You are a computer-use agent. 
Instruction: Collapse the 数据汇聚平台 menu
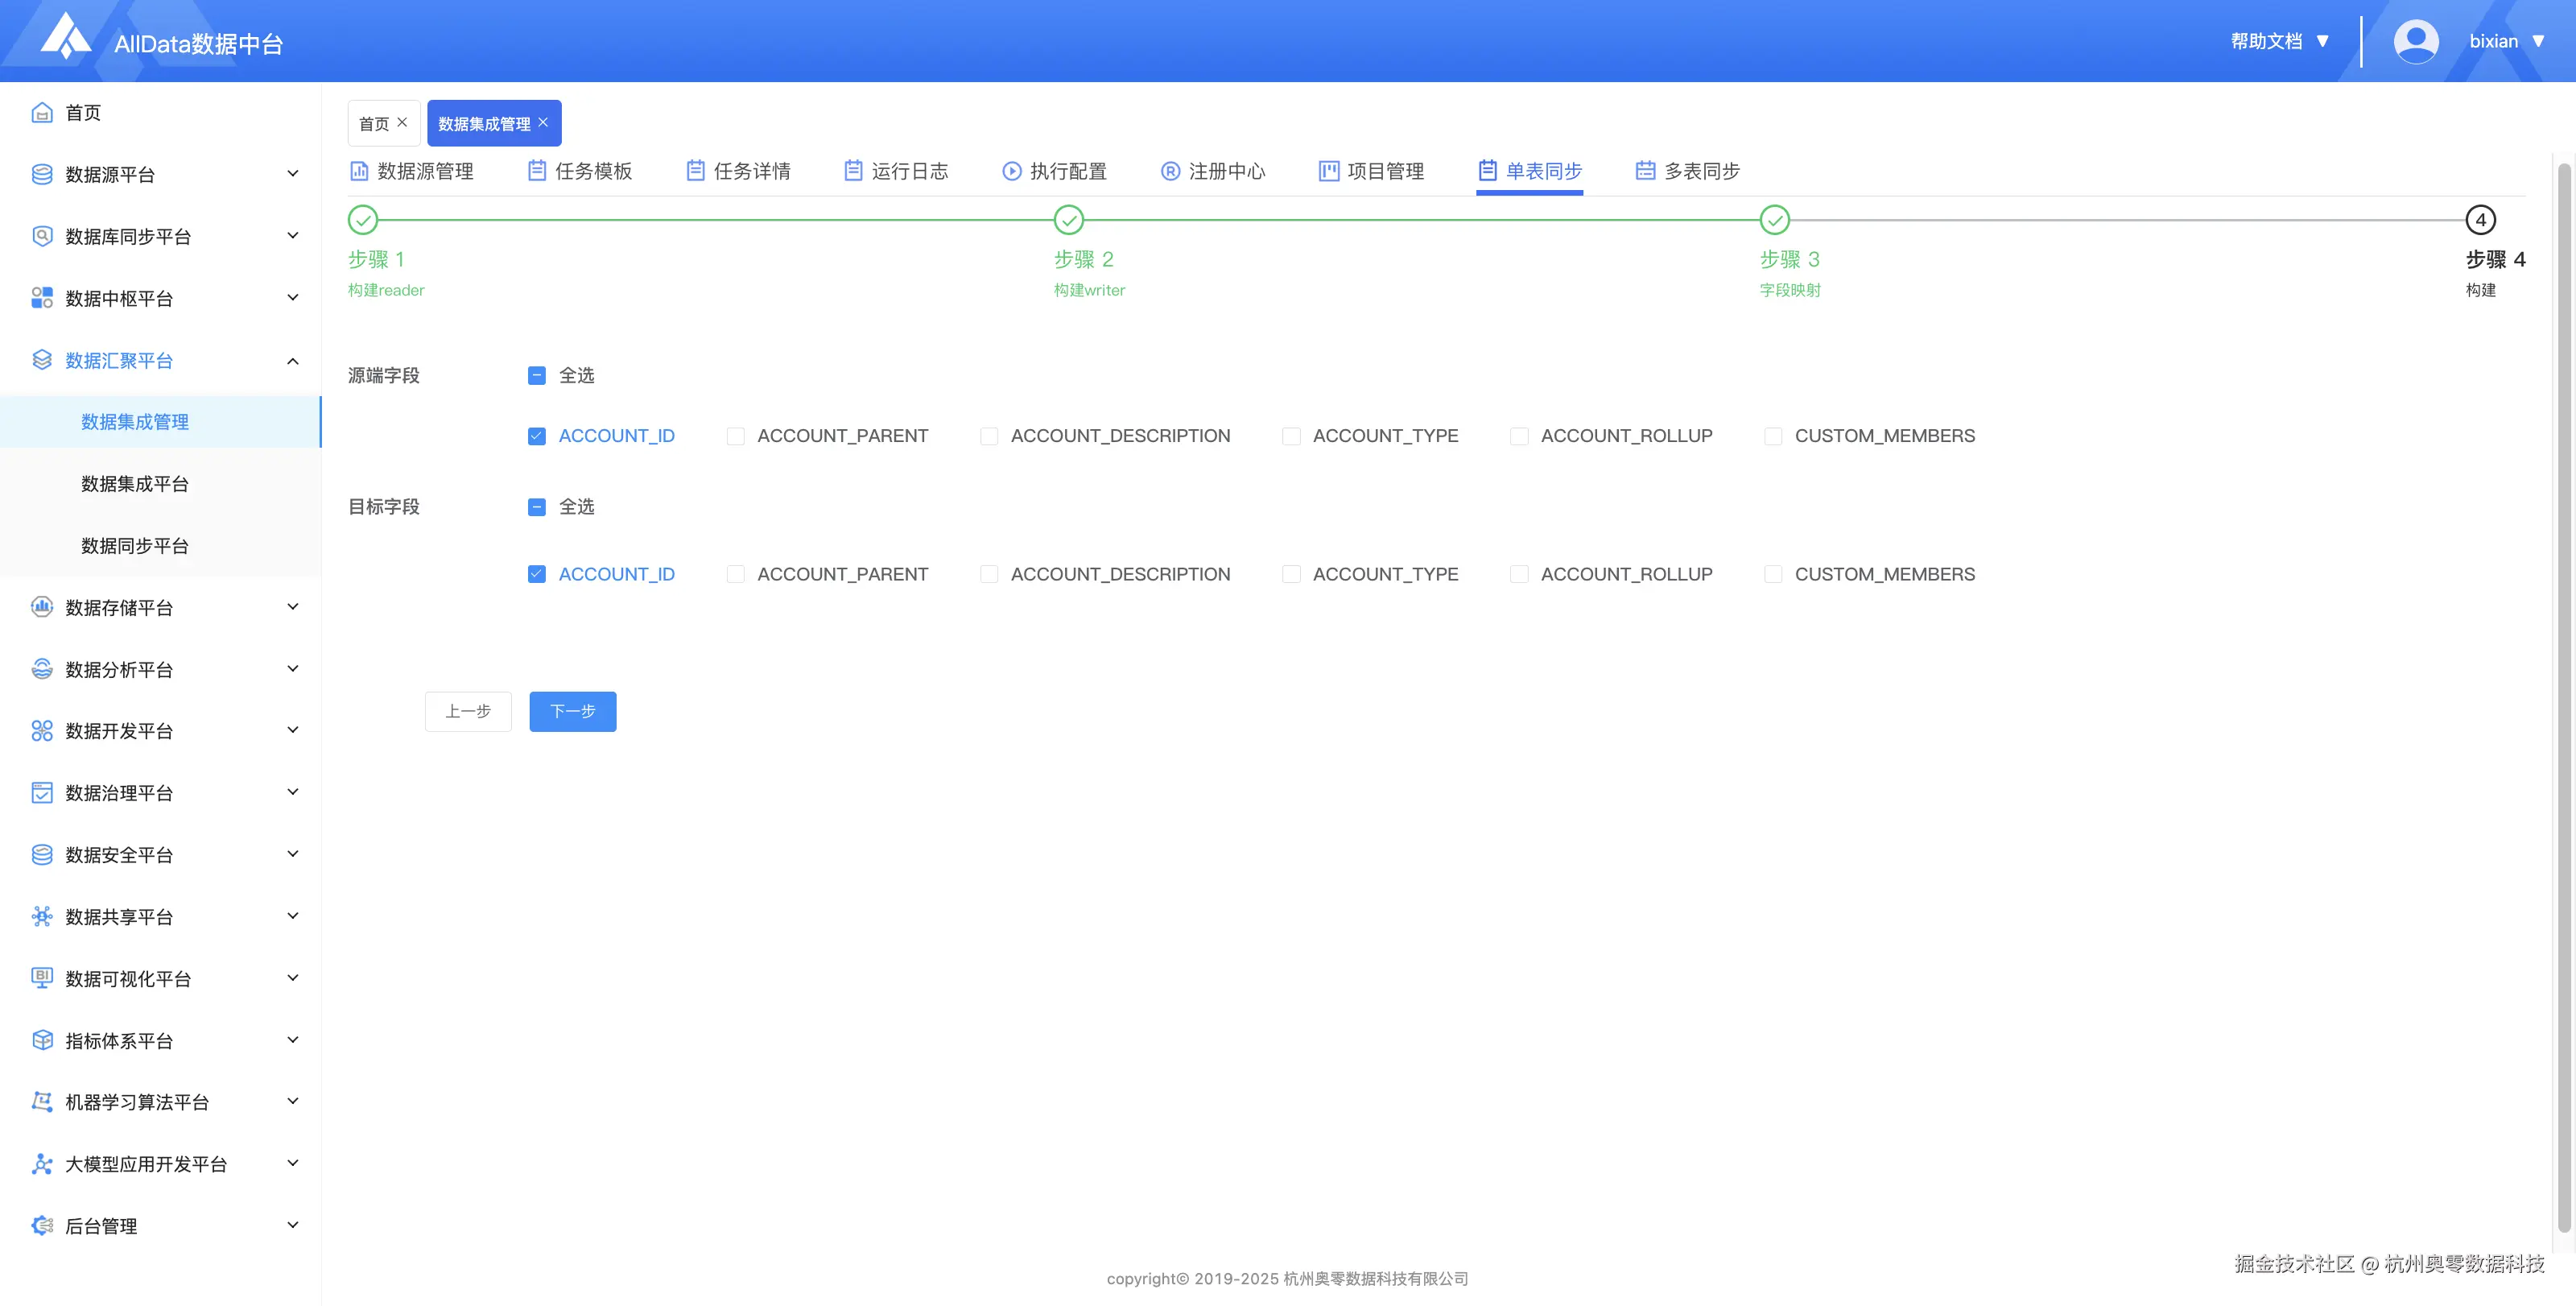pyautogui.click(x=160, y=360)
